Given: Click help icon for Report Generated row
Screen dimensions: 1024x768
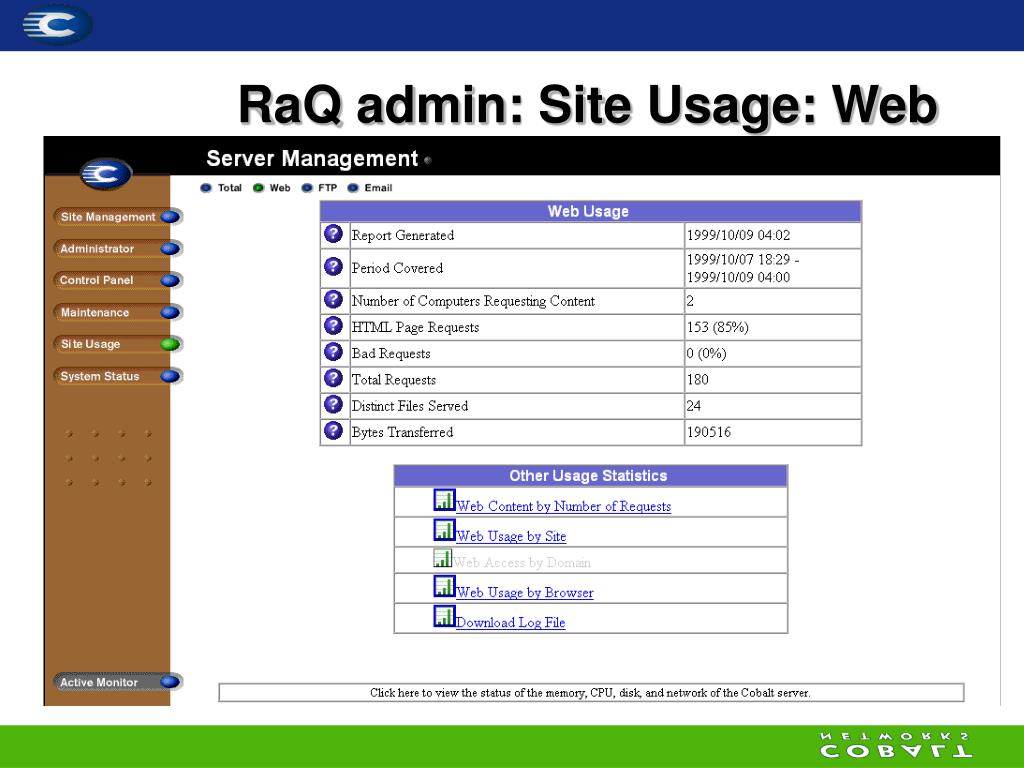Looking at the screenshot, I should click(x=333, y=234).
